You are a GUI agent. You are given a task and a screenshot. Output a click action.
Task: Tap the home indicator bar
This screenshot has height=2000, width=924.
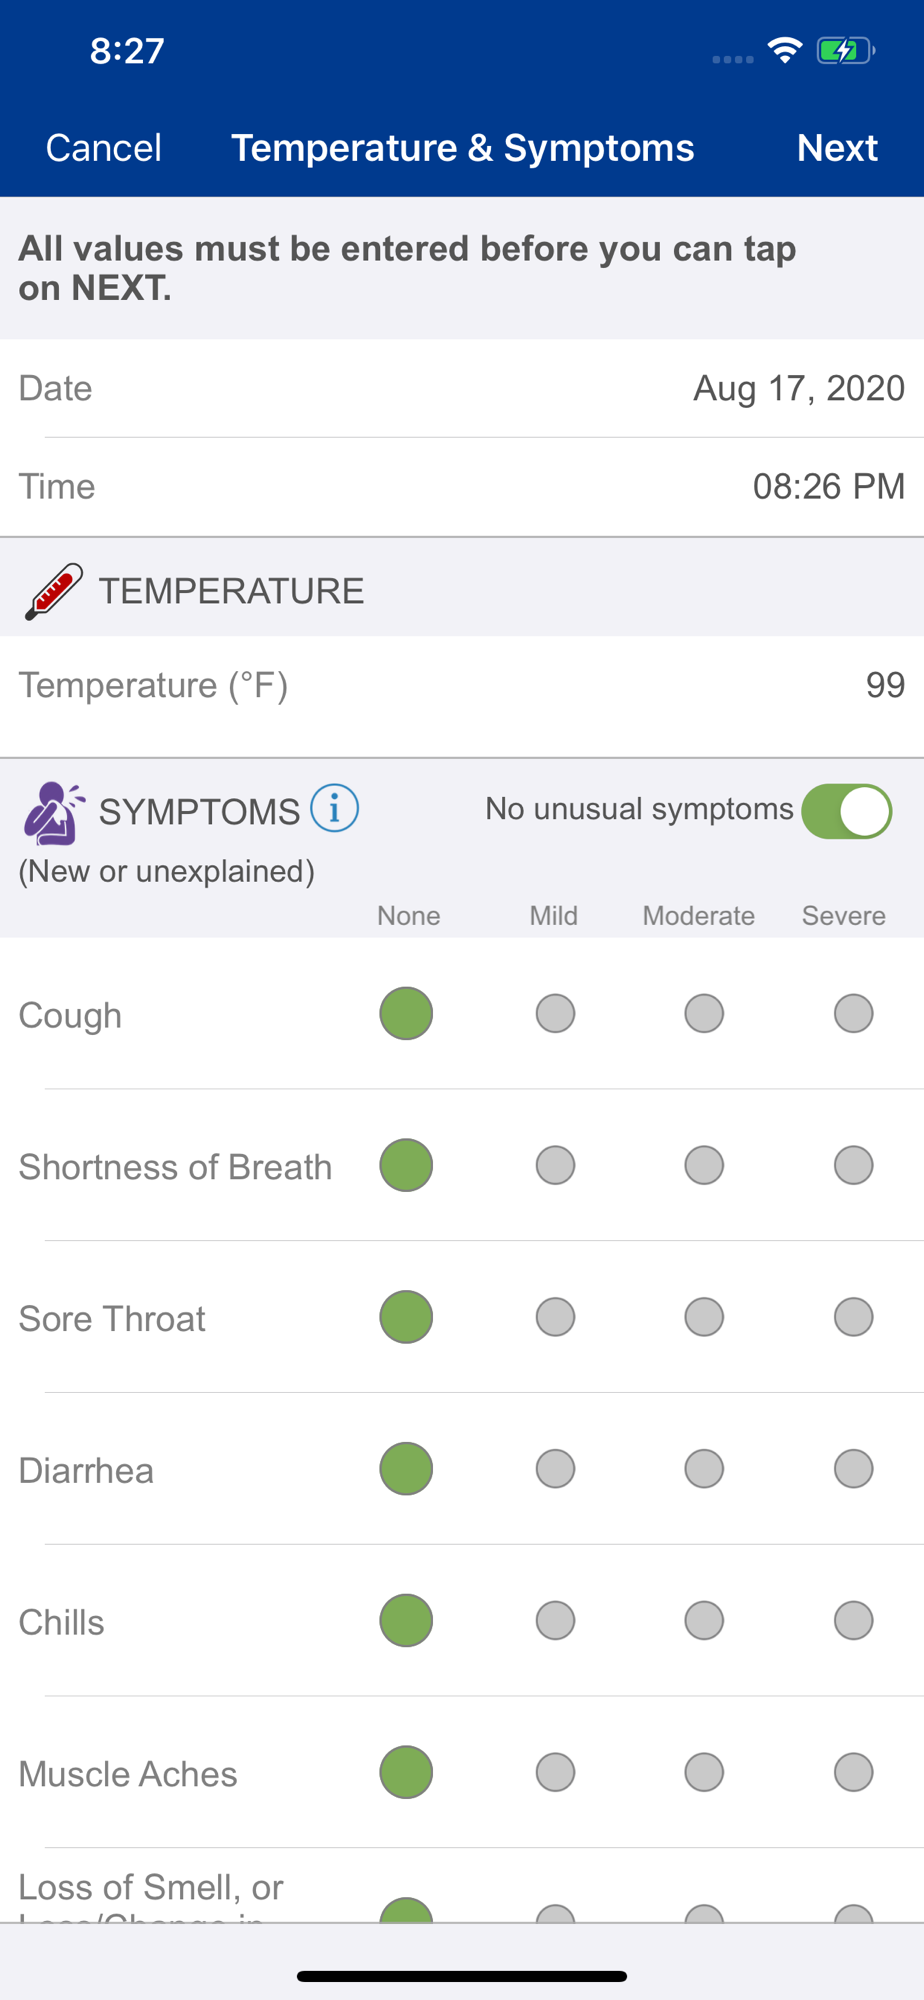point(462,1976)
